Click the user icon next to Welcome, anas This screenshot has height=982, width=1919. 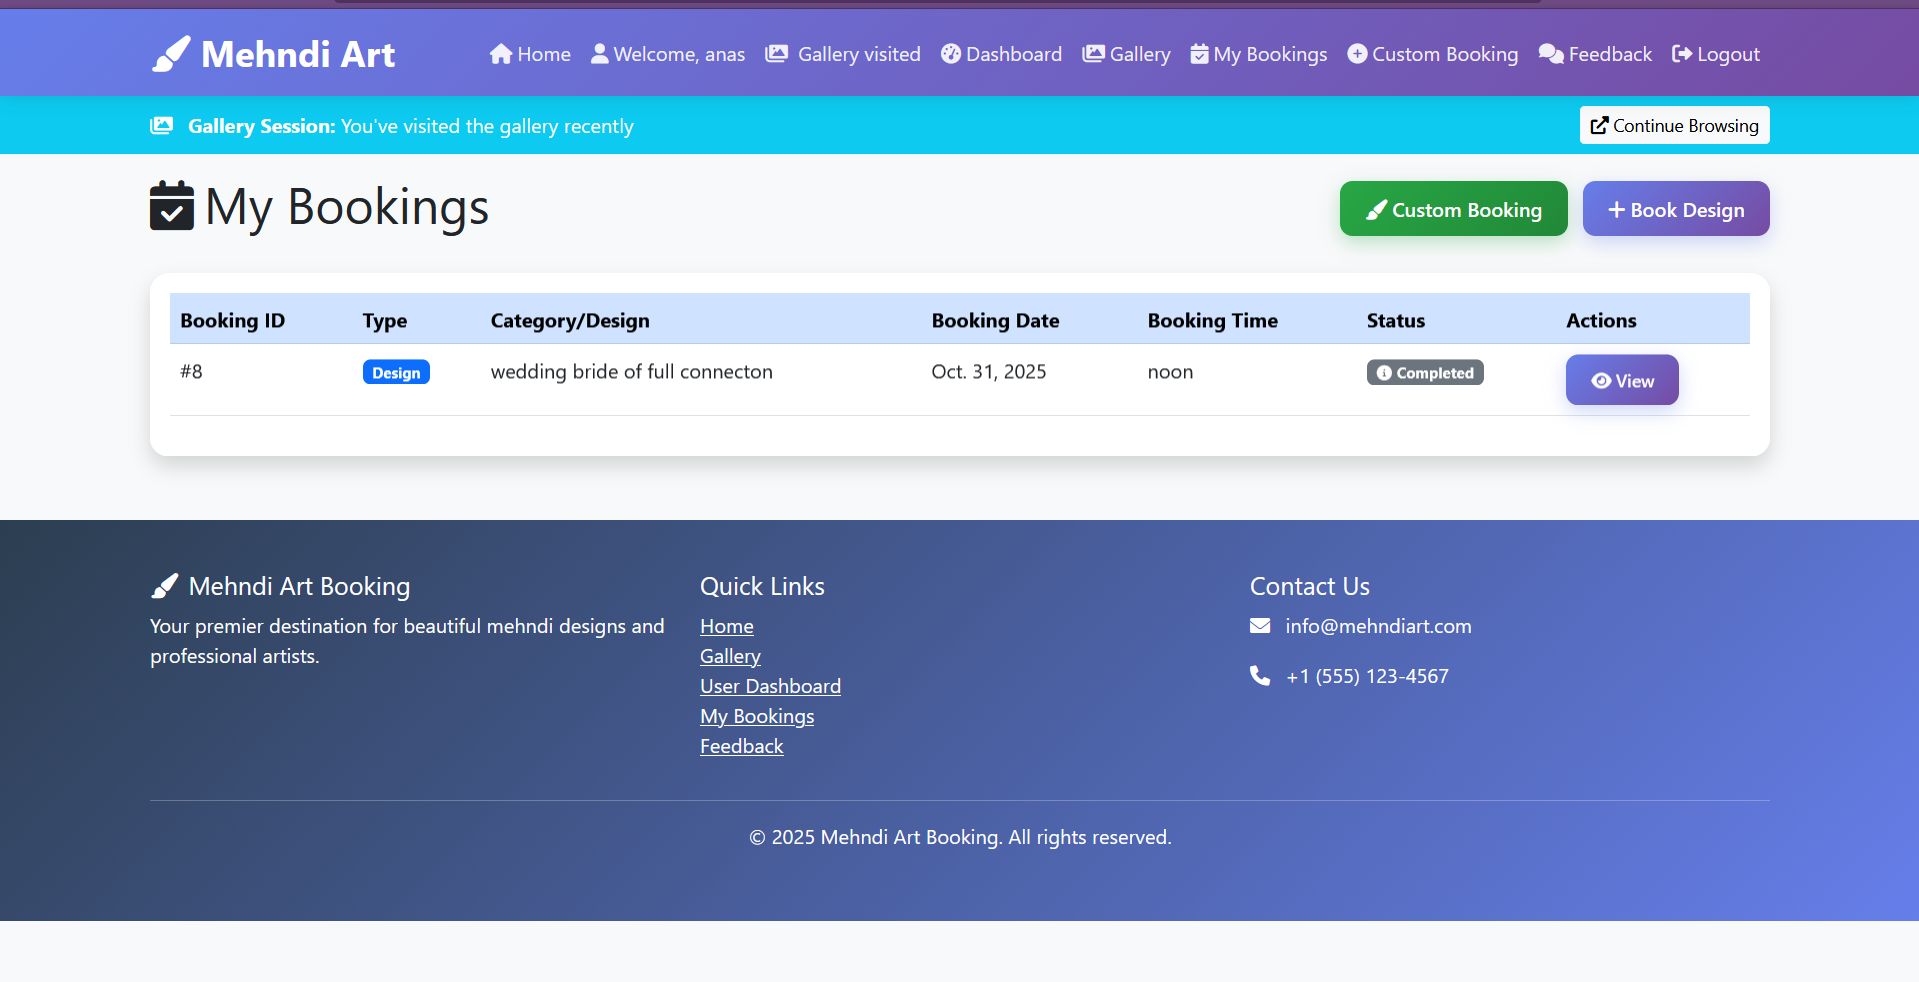pyautogui.click(x=598, y=54)
